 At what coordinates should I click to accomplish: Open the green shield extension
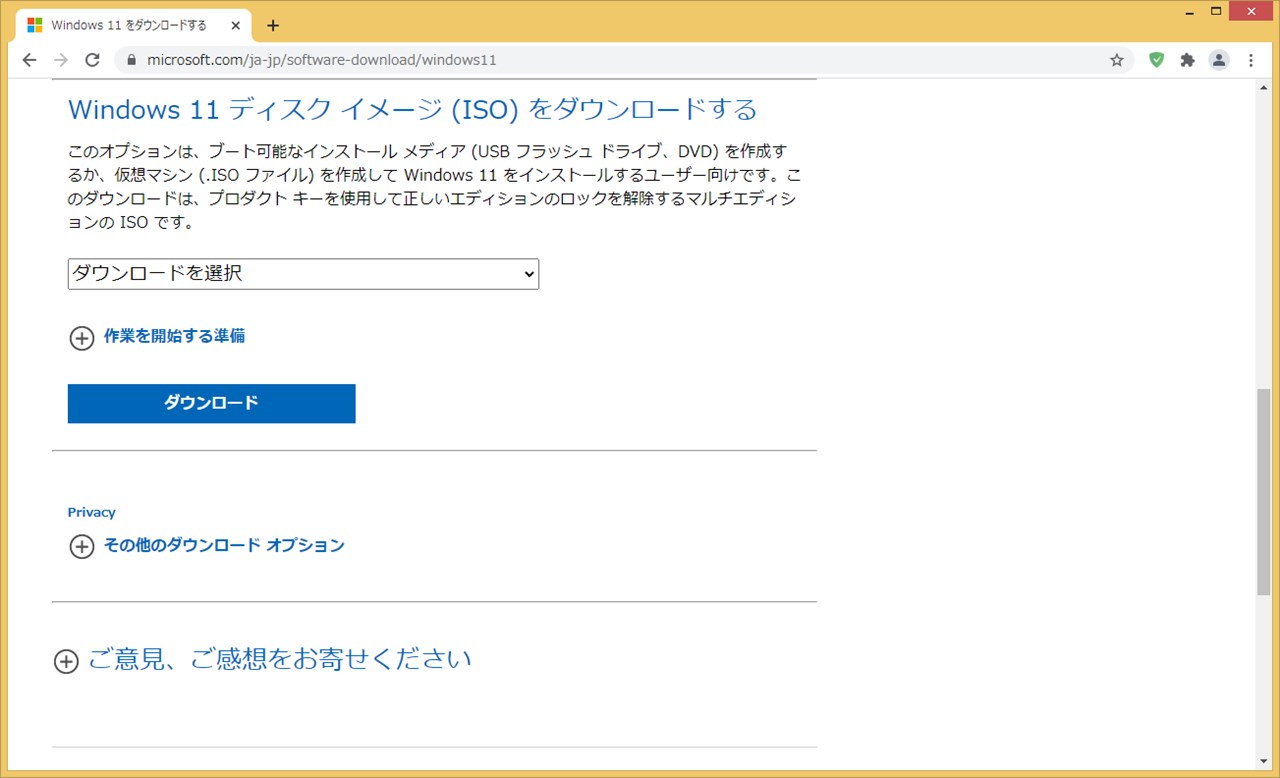[1156, 60]
